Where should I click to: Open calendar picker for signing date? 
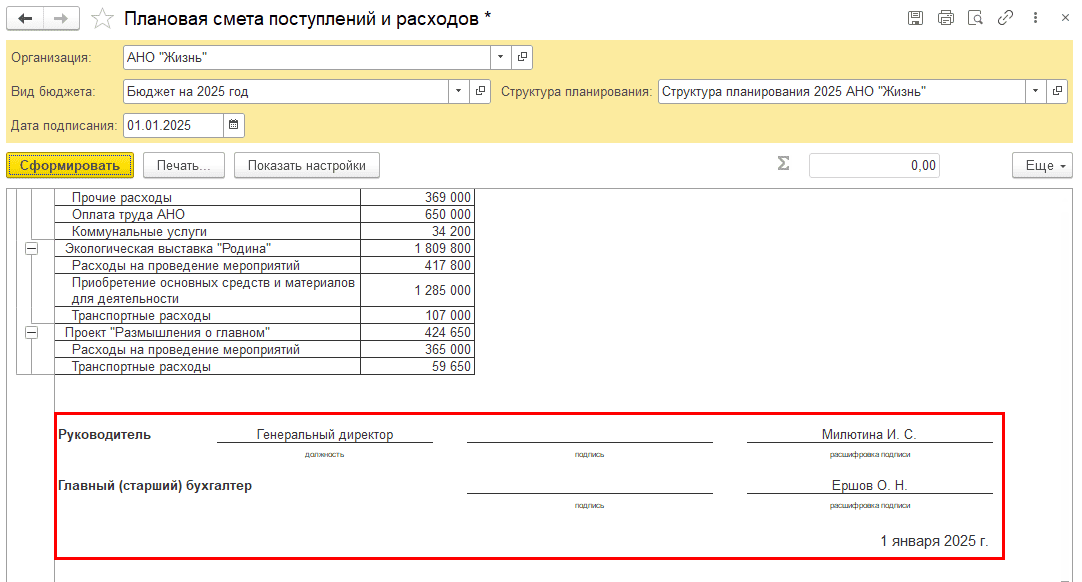[234, 125]
